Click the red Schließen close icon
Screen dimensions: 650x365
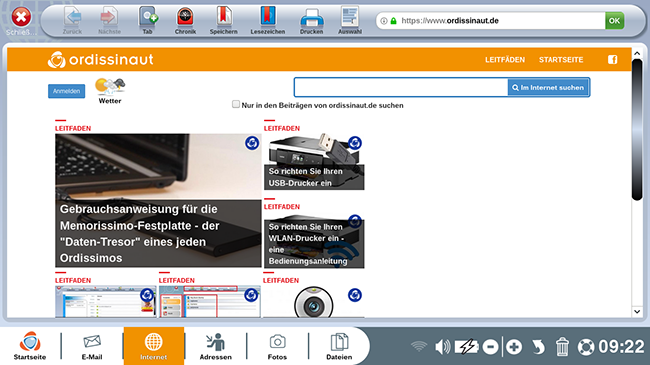point(21,17)
